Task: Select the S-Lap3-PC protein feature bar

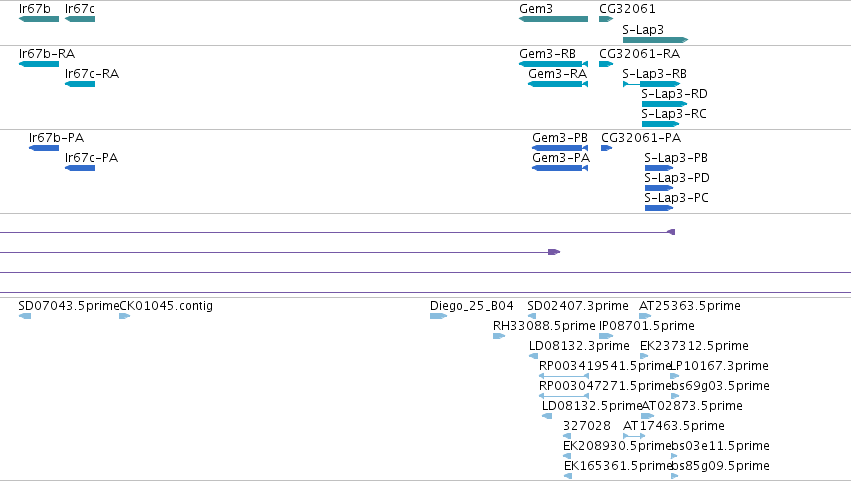Action: point(659,208)
